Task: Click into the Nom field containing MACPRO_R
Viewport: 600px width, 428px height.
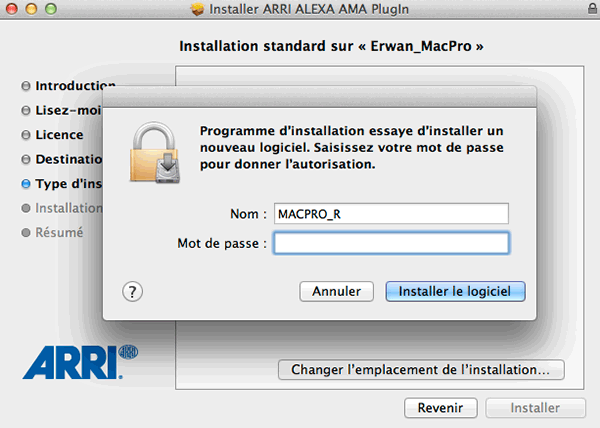Action: point(391,213)
